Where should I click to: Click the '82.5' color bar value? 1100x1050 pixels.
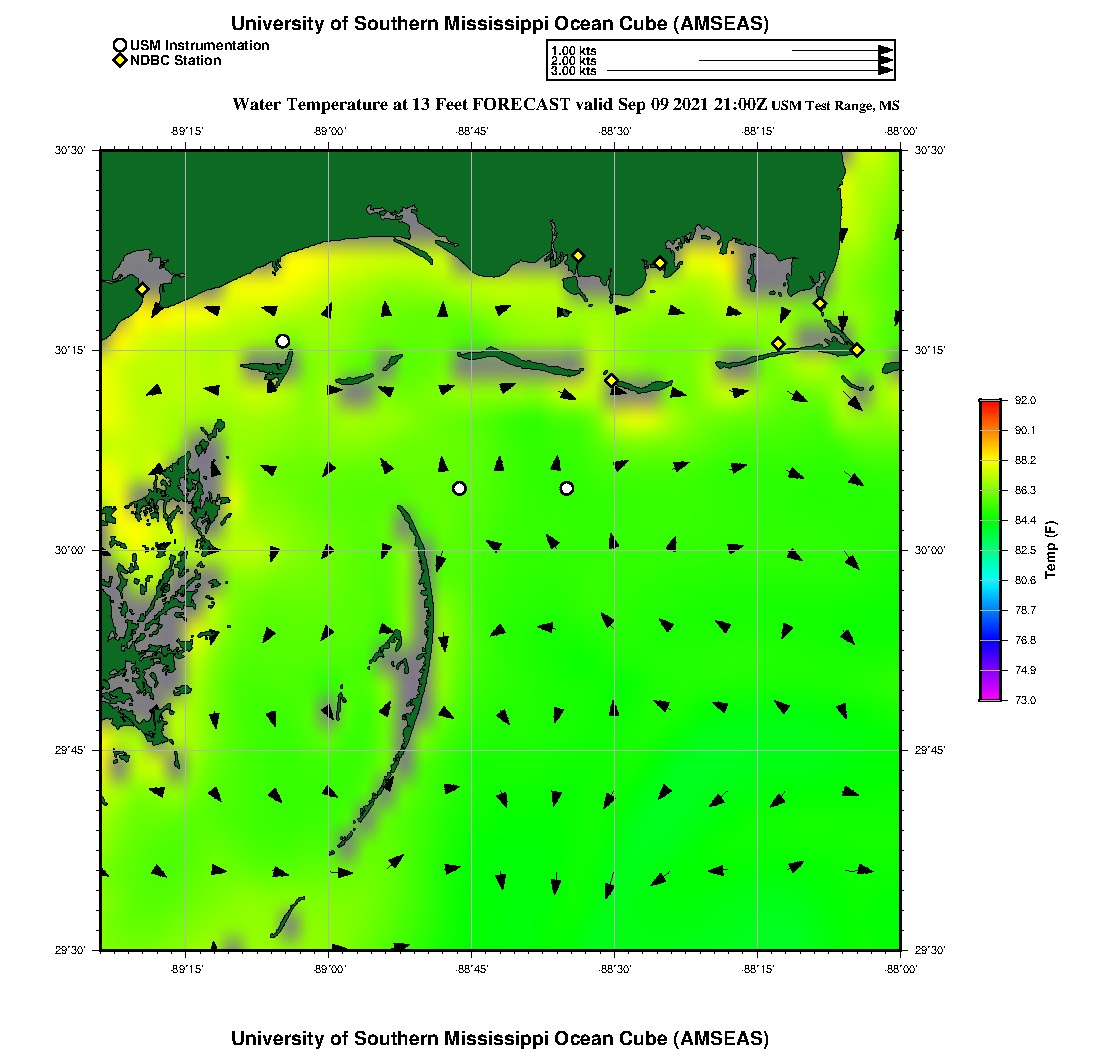[x=1025, y=551]
